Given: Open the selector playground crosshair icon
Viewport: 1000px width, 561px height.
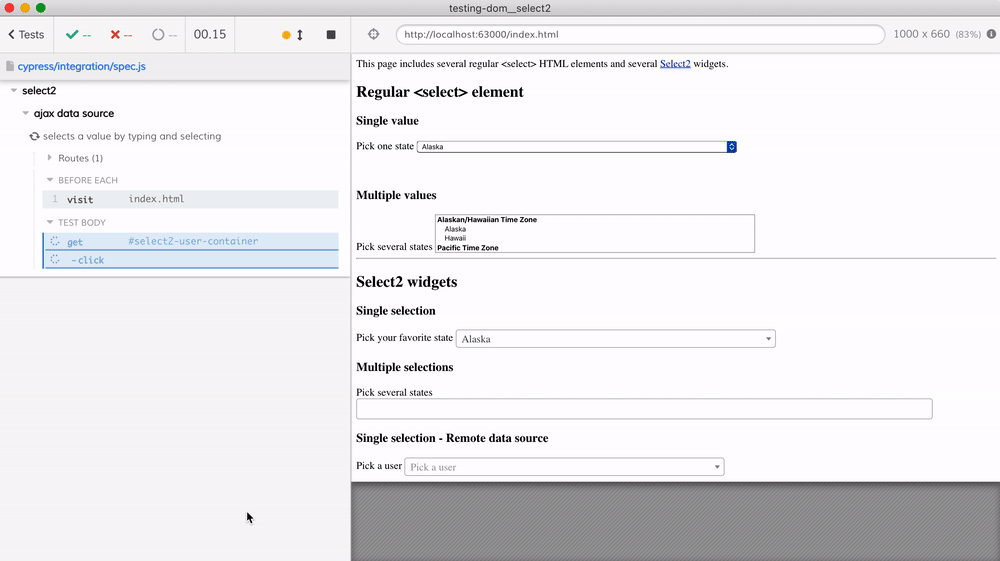Looking at the screenshot, I should tap(374, 34).
